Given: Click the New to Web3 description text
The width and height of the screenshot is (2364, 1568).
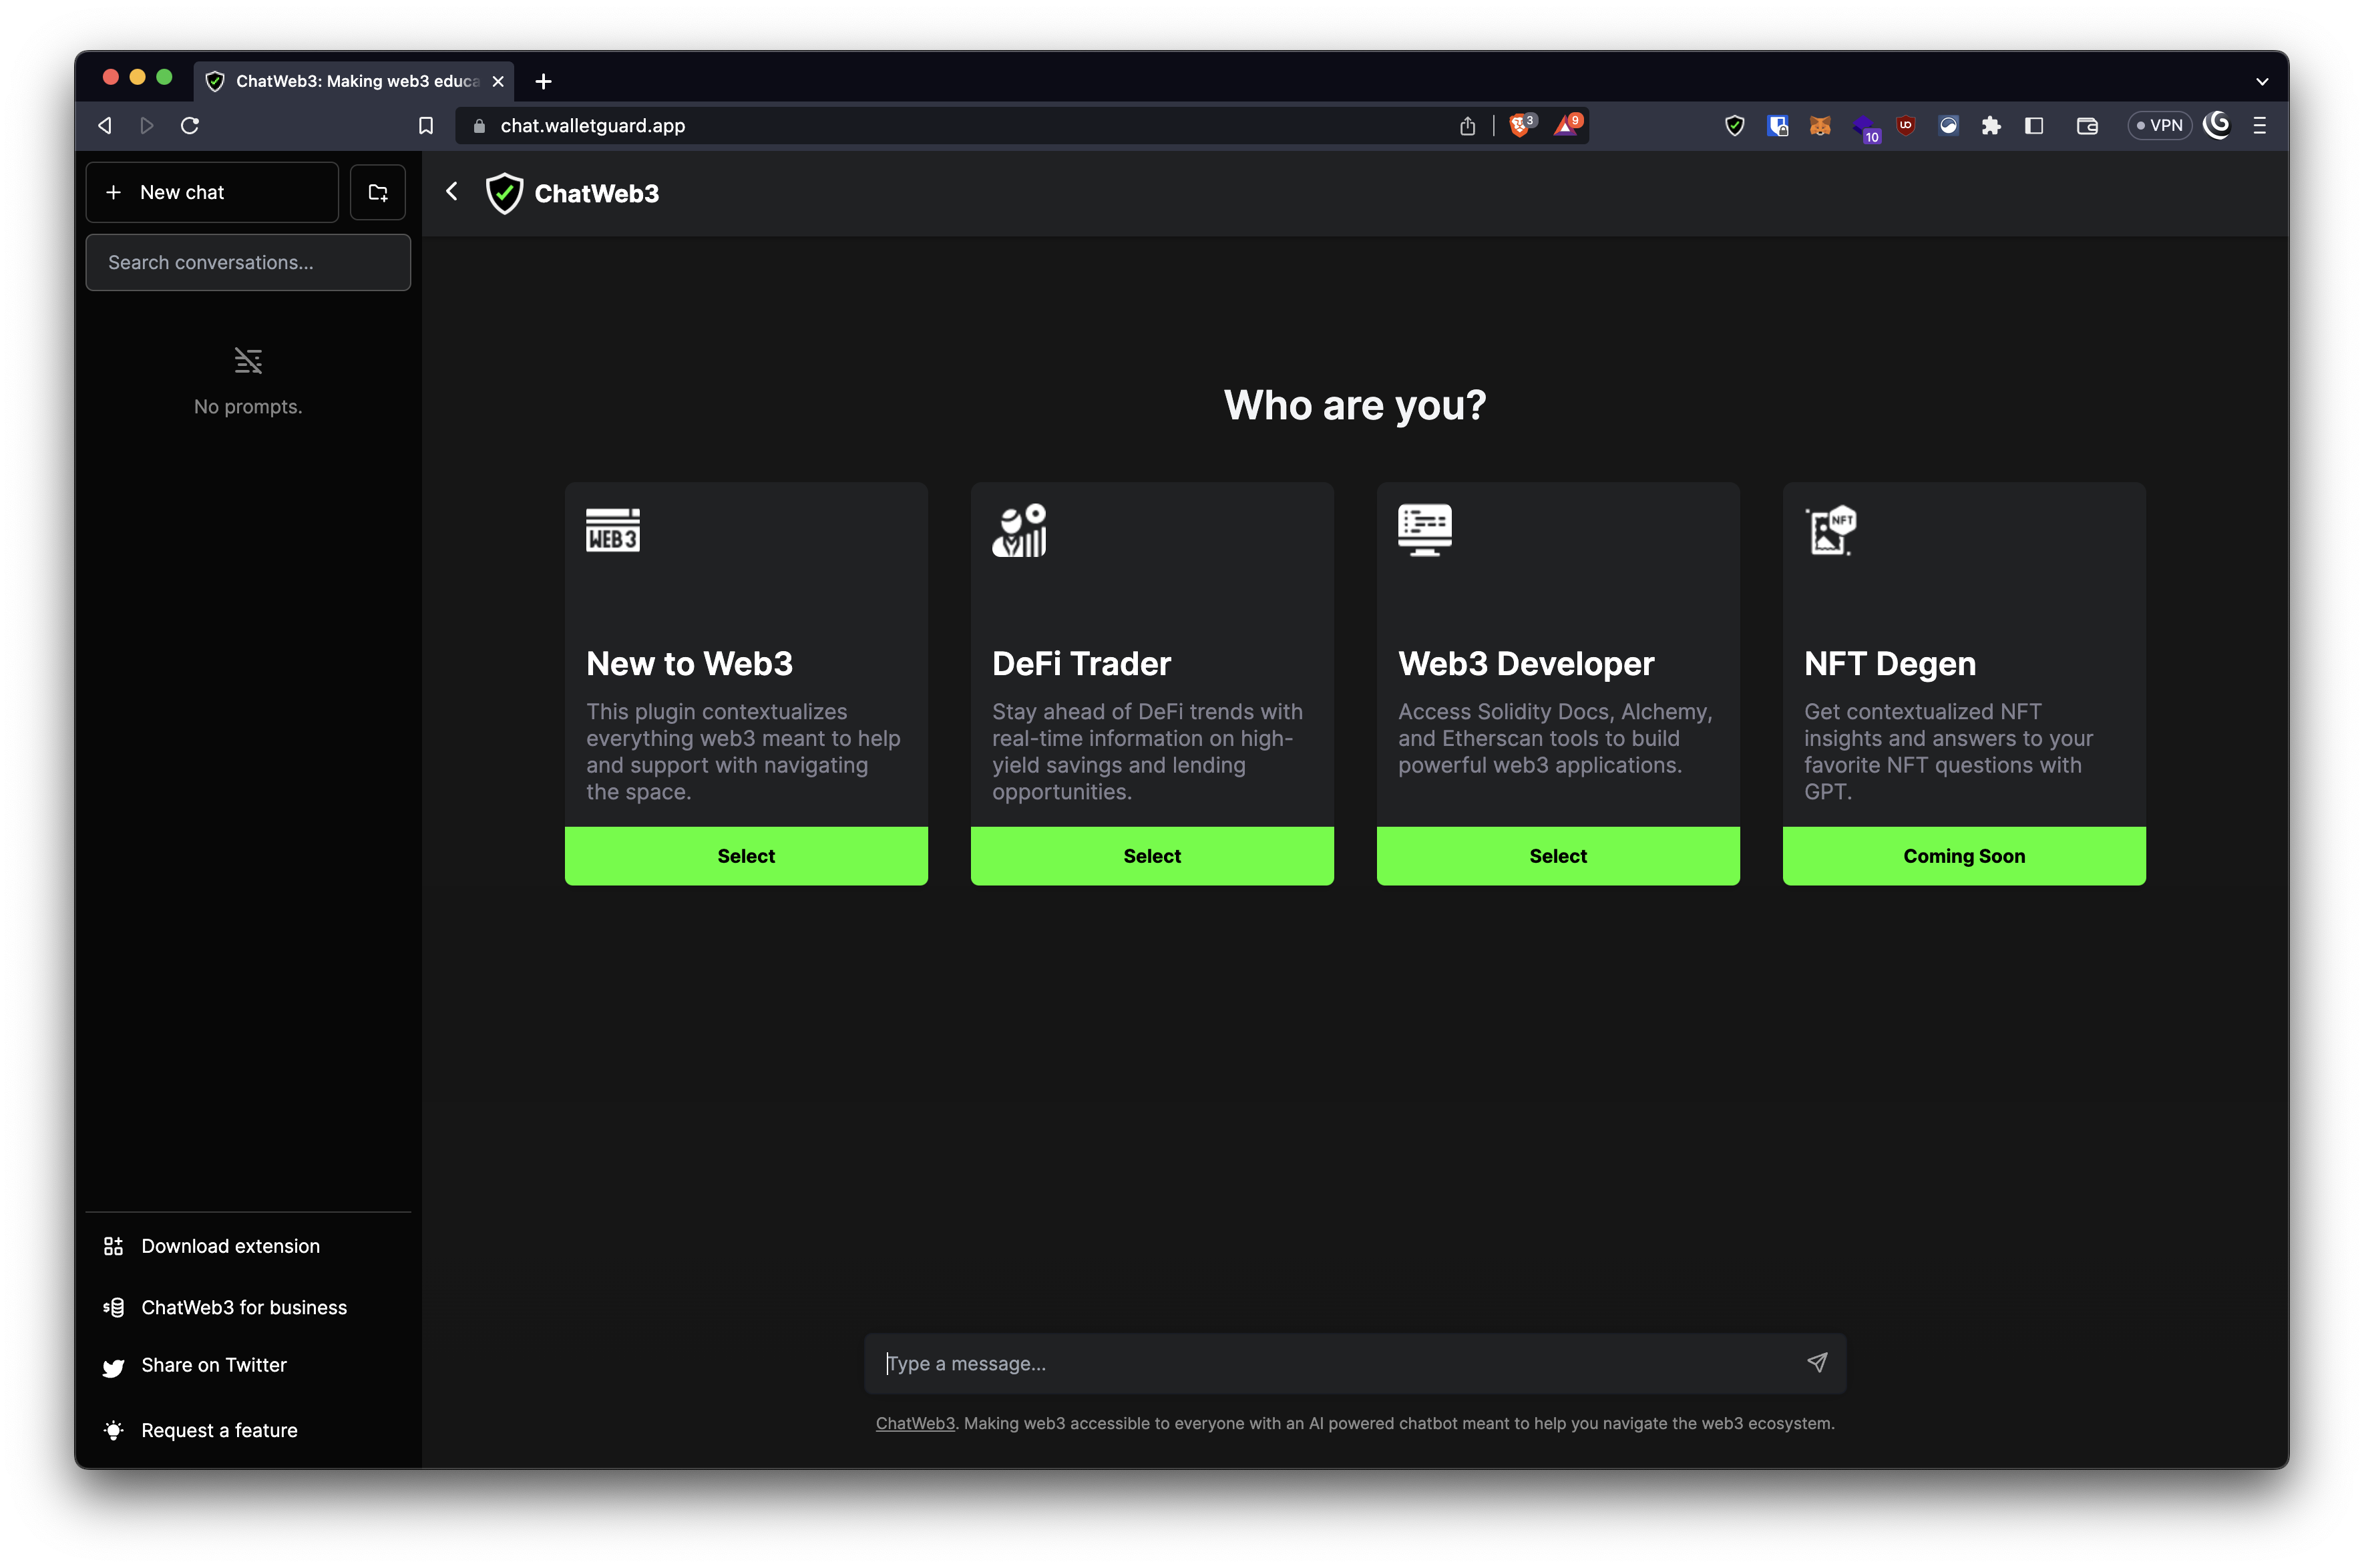Looking at the screenshot, I should pyautogui.click(x=743, y=751).
